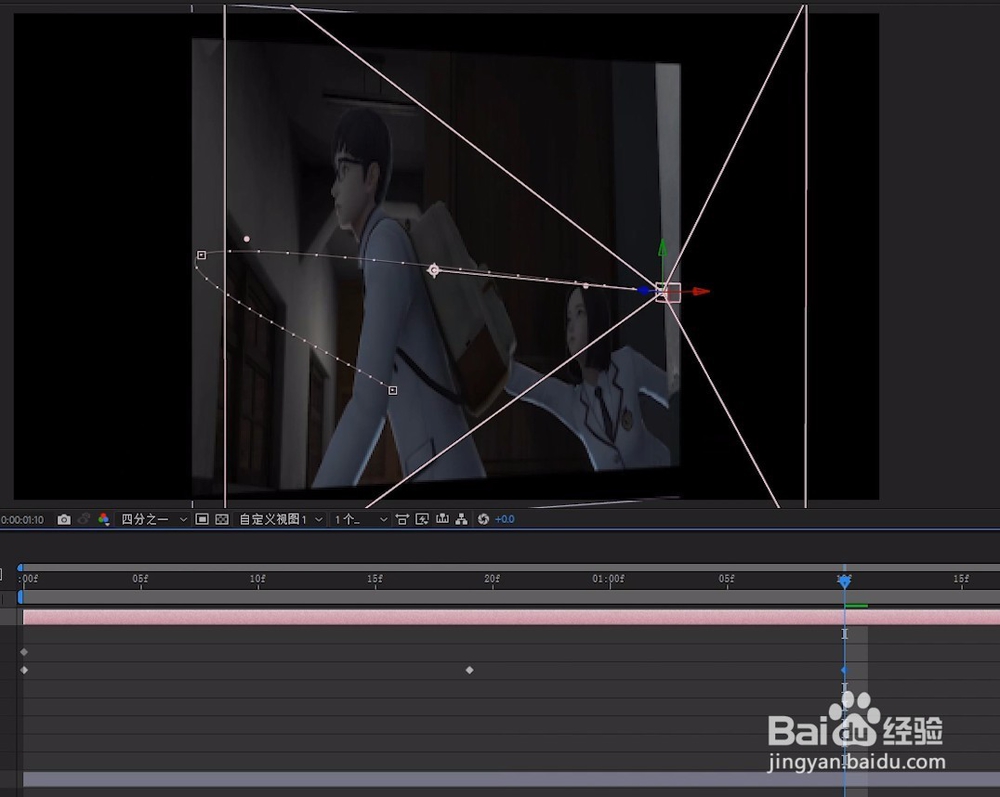Click the 10f mark on the time ruler
This screenshot has width=1000, height=797.
click(258, 579)
